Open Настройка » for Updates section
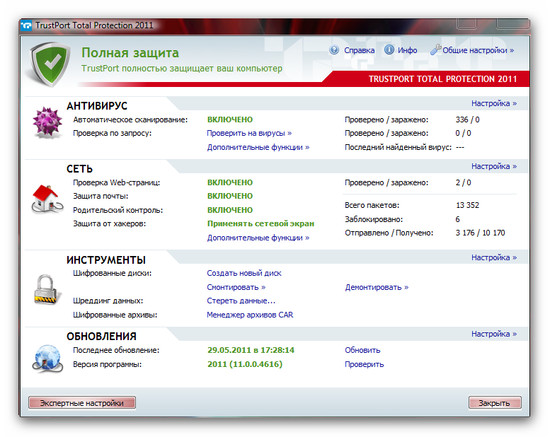Image resolution: width=550 pixels, height=437 pixels. [x=494, y=334]
